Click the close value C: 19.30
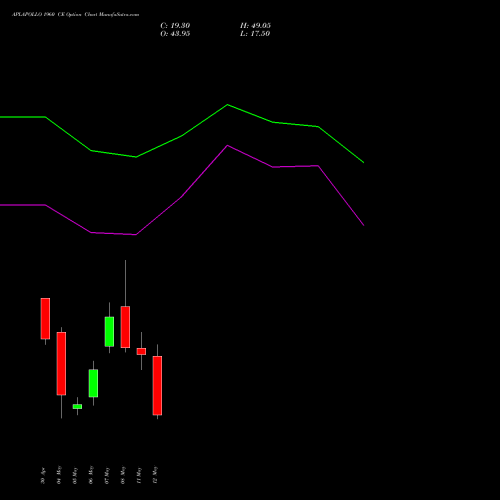 click(x=175, y=26)
